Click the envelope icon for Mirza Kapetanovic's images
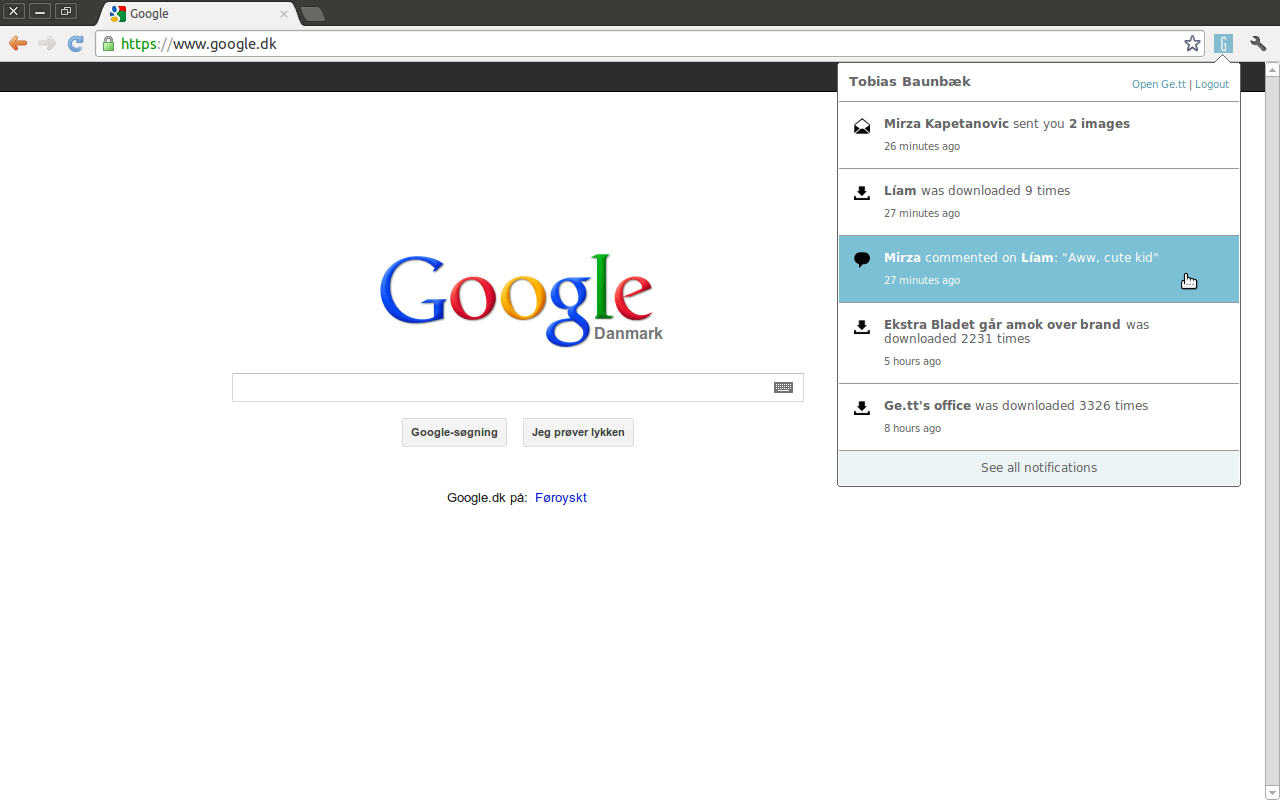The height and width of the screenshot is (800, 1280). tap(861, 126)
